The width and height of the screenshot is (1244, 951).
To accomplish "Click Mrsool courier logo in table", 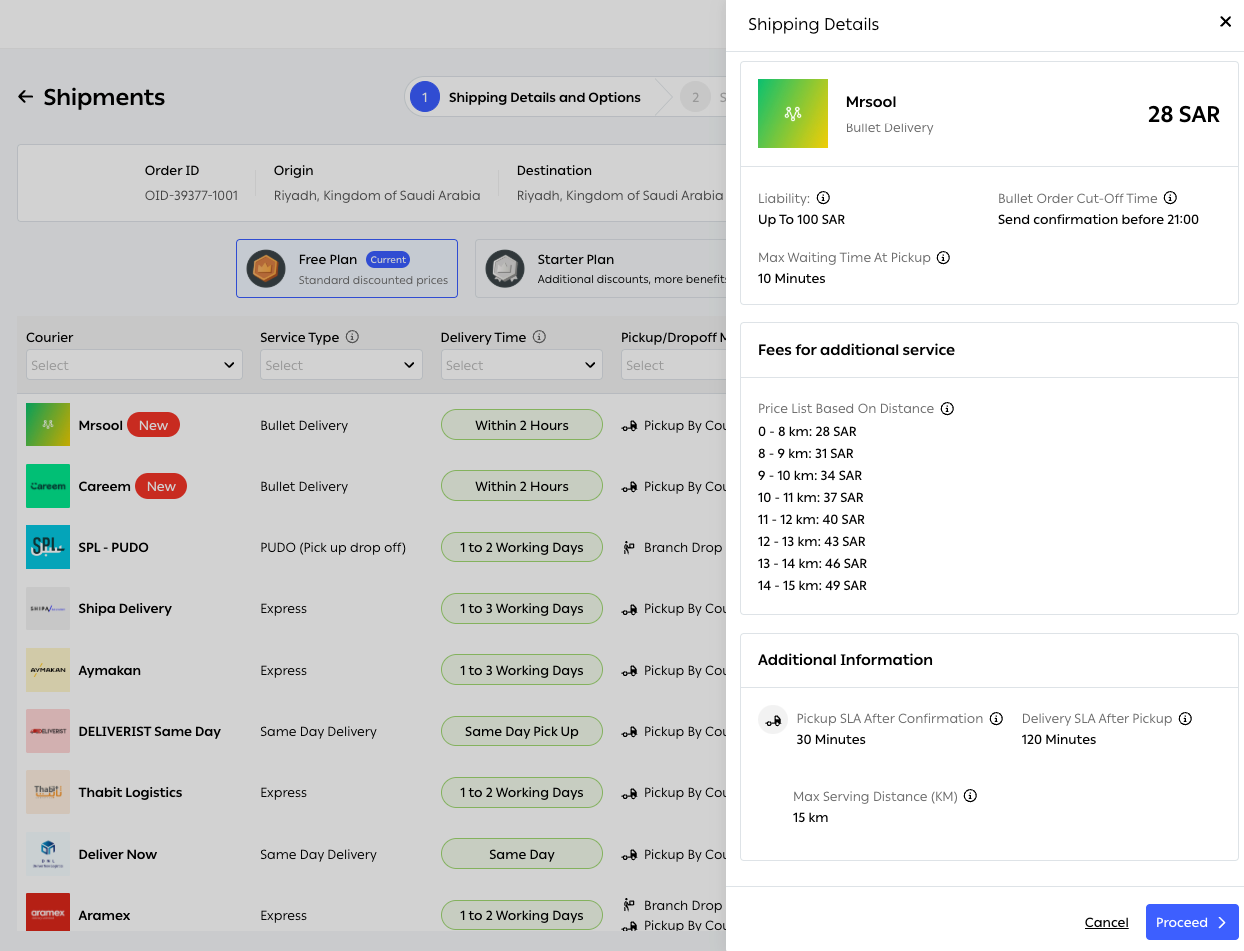I will pyautogui.click(x=48, y=425).
